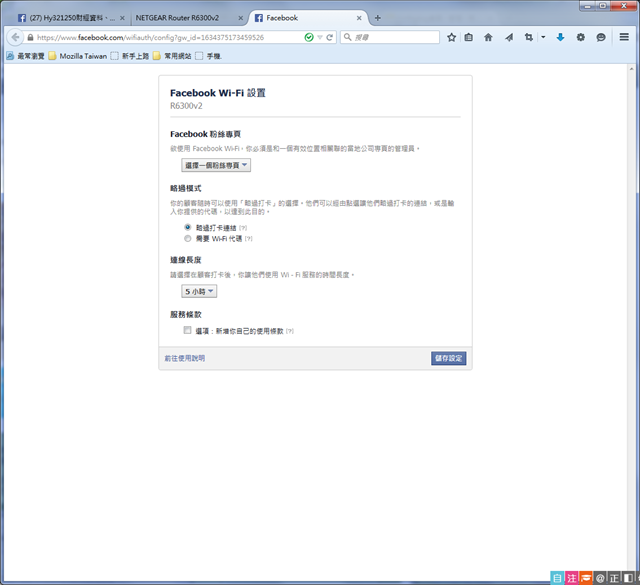Close the NETGEAR Router R6300v2 tab
The image size is (640, 585).
[x=241, y=18]
